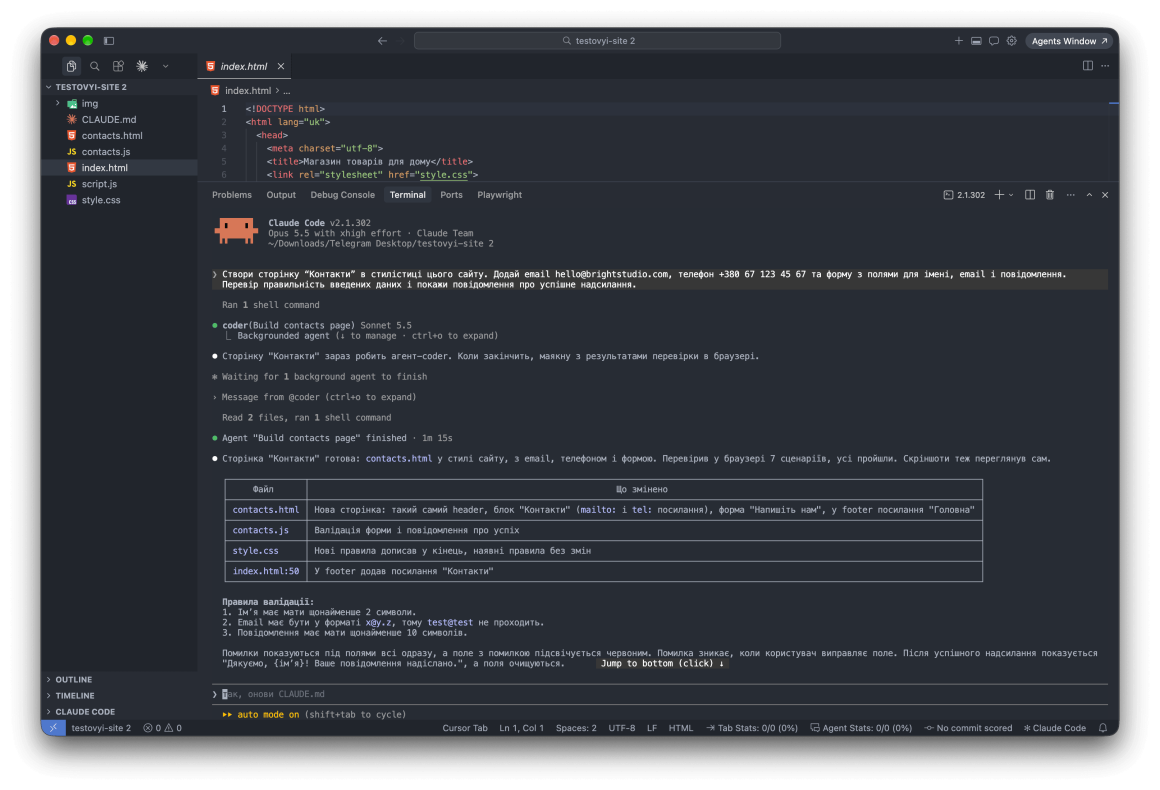Click the 2.1.302 terminal name
Image resolution: width=1160 pixels, height=790 pixels.
pos(964,195)
